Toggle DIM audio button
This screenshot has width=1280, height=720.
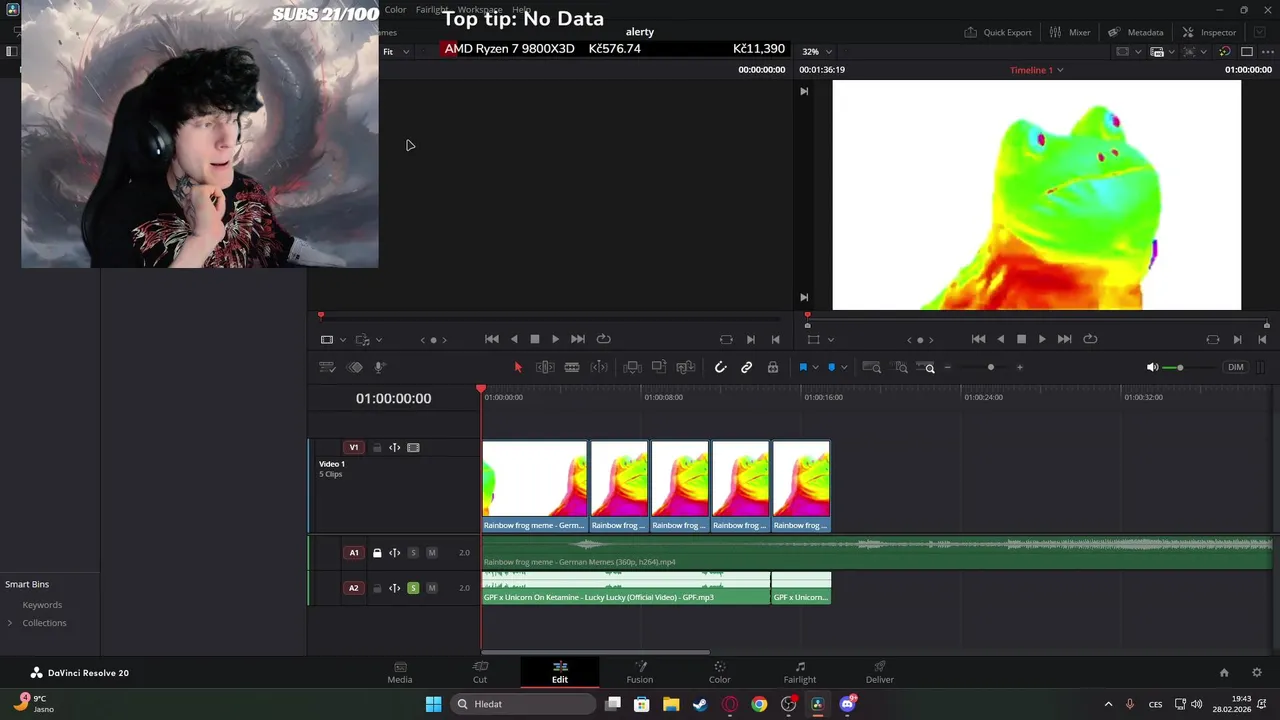(x=1236, y=368)
